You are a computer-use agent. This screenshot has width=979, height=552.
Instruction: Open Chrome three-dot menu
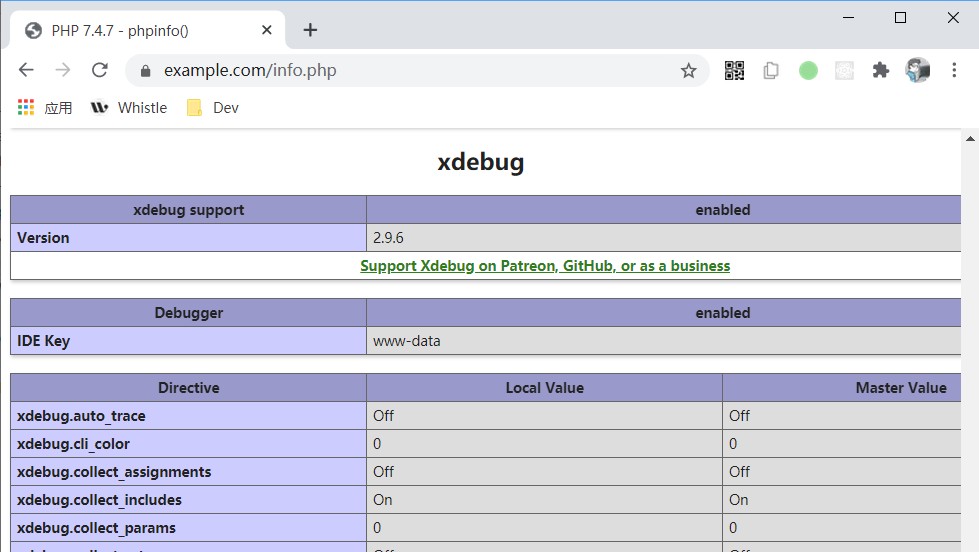pos(954,70)
